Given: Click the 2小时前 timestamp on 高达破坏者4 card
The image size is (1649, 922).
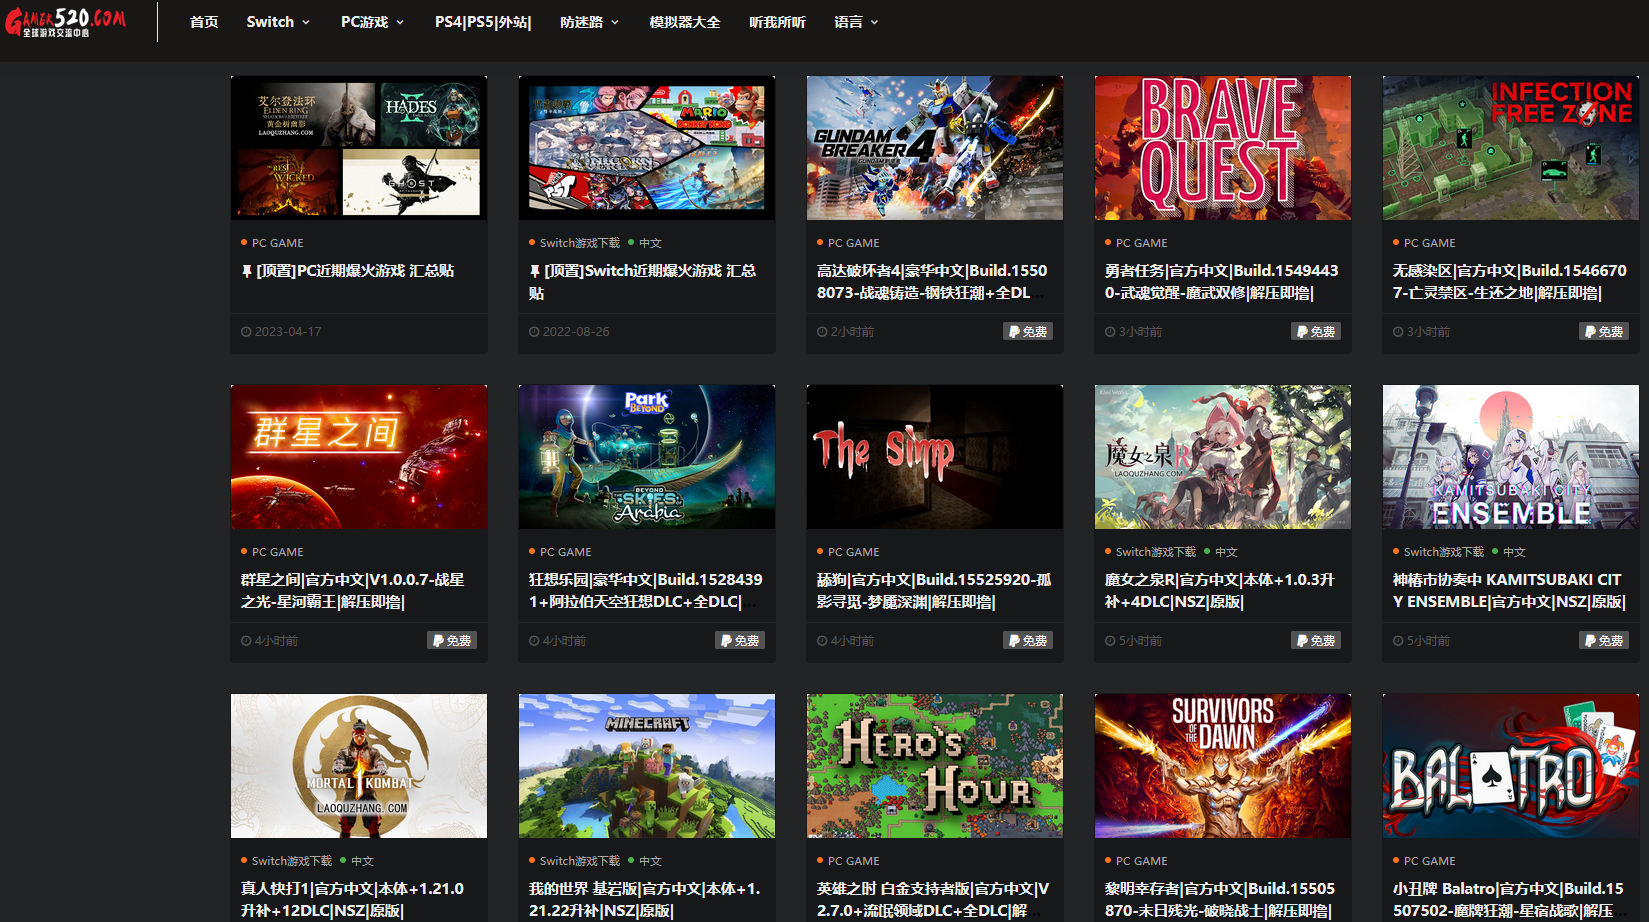Looking at the screenshot, I should (x=845, y=332).
